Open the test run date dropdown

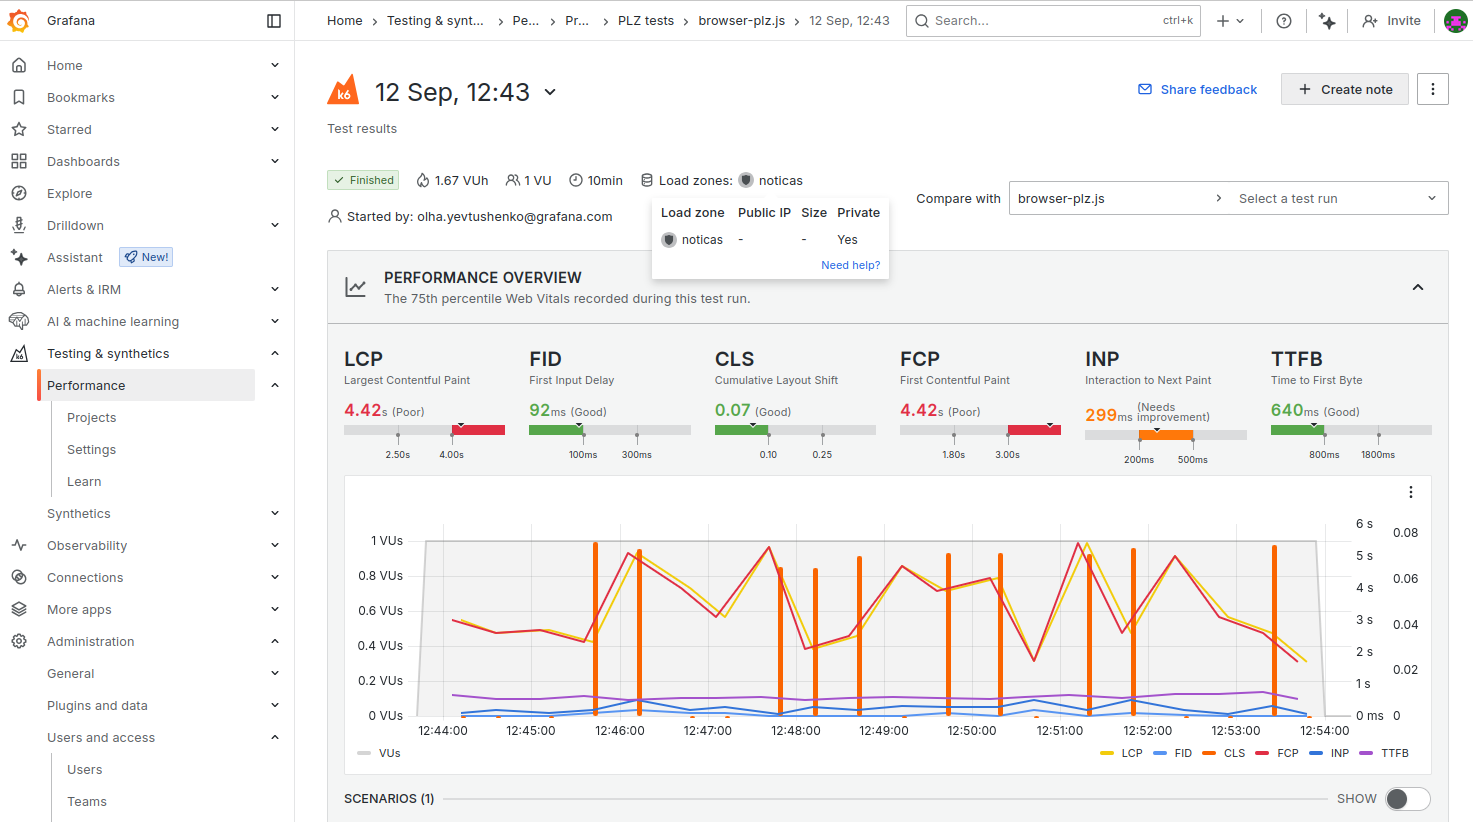549,92
